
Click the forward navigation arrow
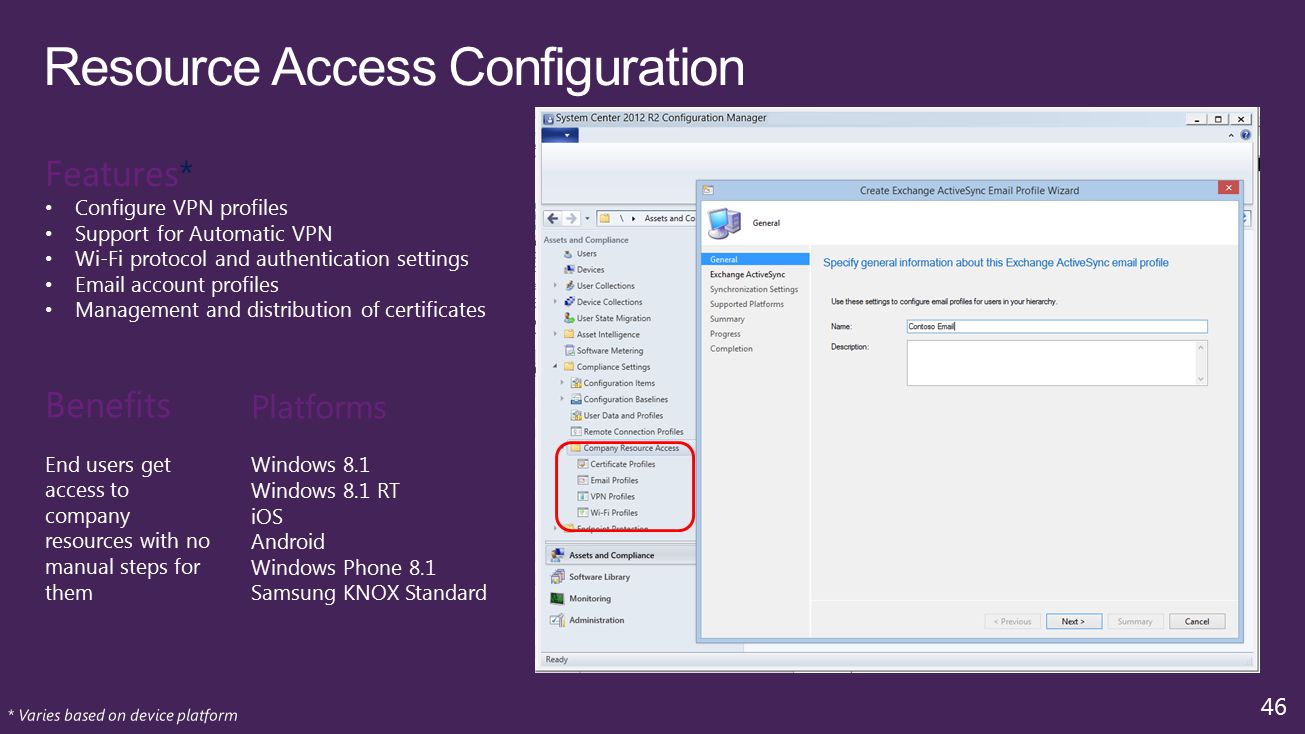pos(570,218)
